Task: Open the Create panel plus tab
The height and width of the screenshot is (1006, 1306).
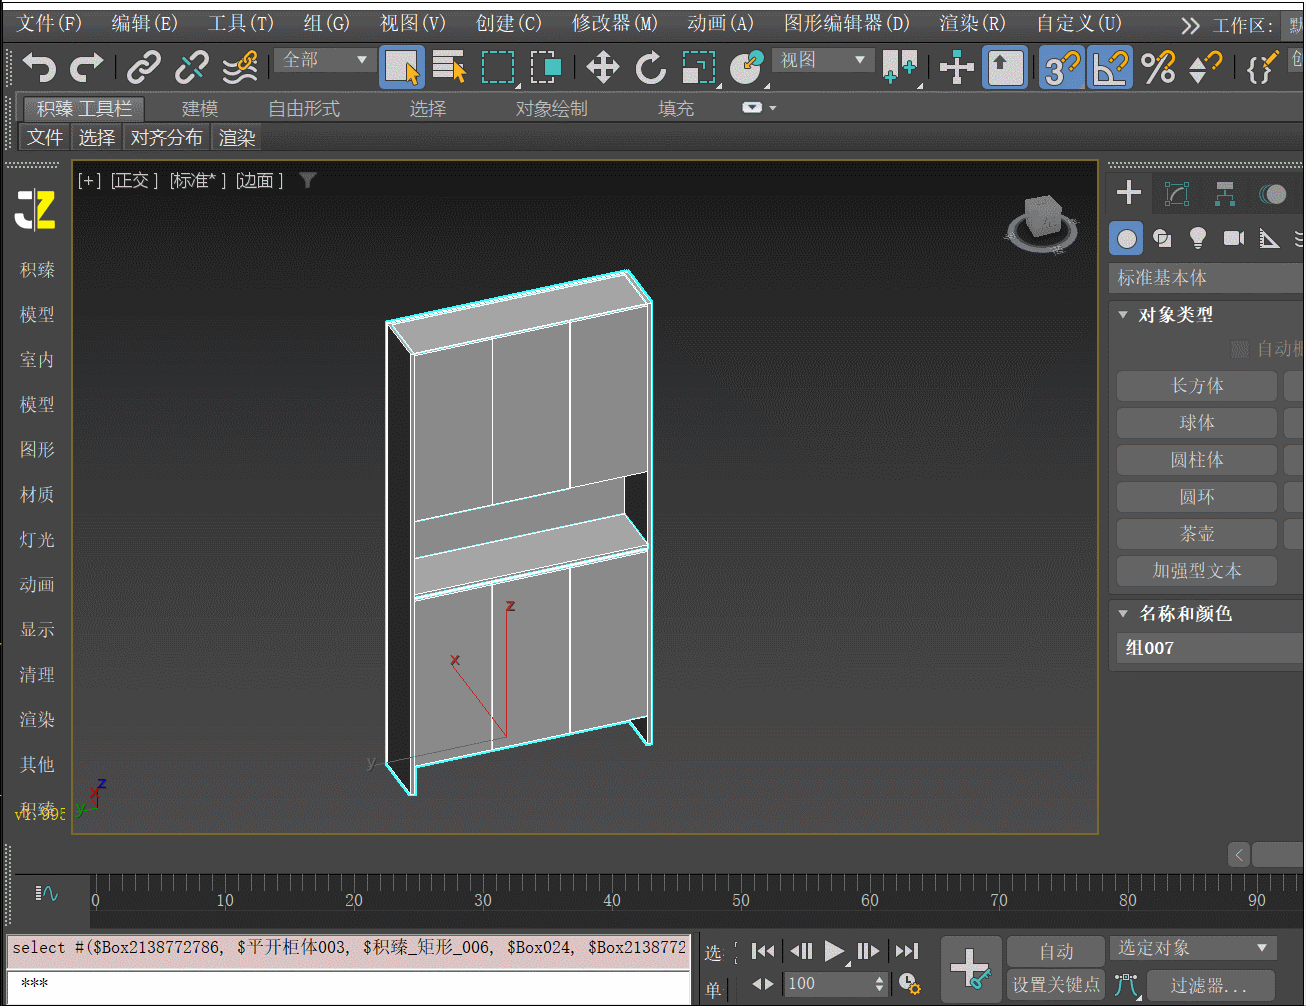Action: tap(1129, 192)
